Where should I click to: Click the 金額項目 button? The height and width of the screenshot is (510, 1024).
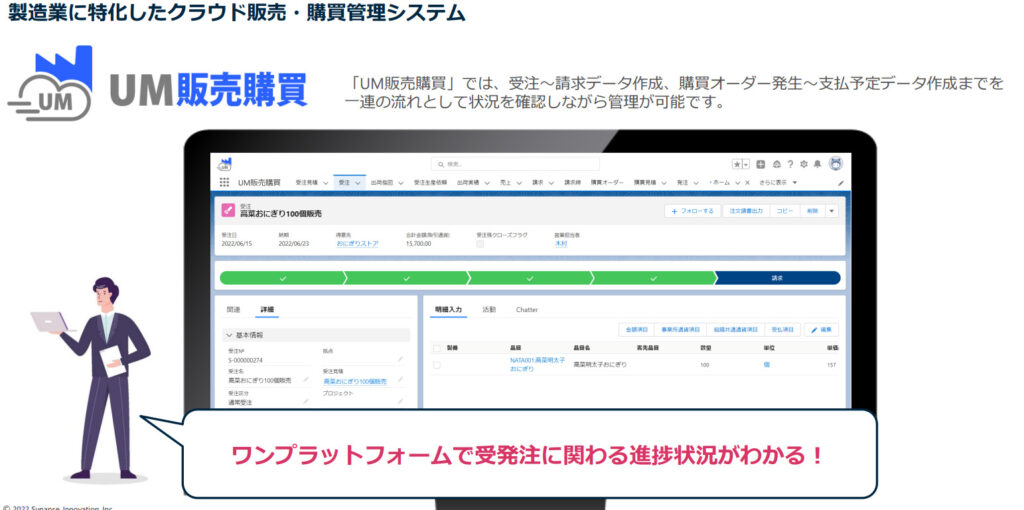point(636,330)
